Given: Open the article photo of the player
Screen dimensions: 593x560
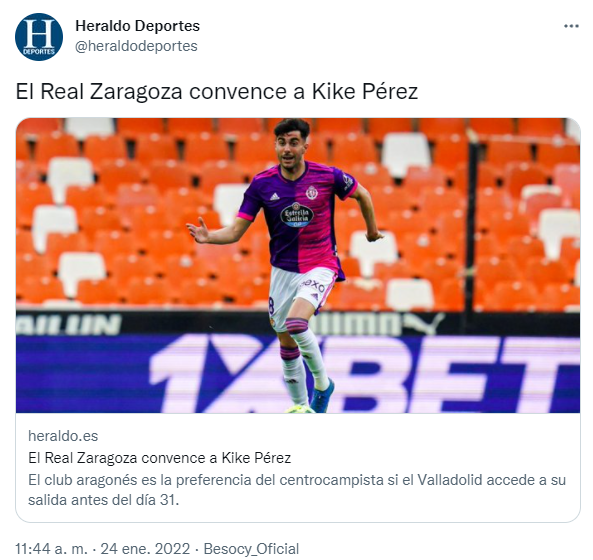Looking at the screenshot, I should (x=298, y=265).
